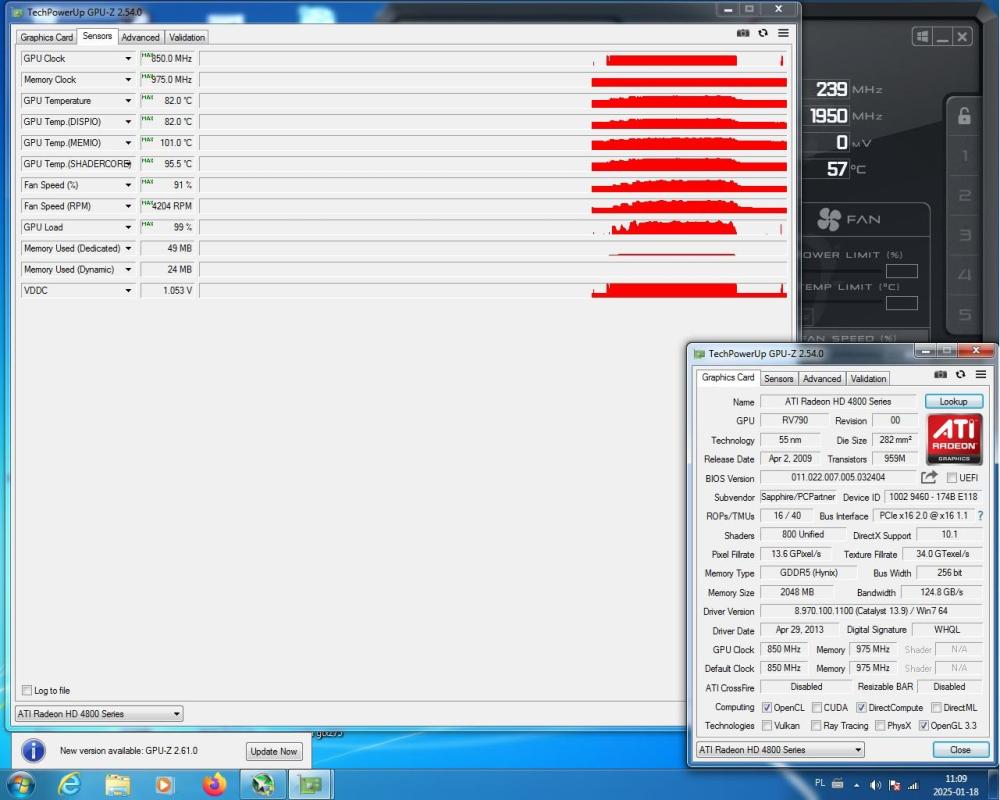The image size is (1000, 800).
Task: Open Firefox from the taskbar
Action: [x=214, y=784]
